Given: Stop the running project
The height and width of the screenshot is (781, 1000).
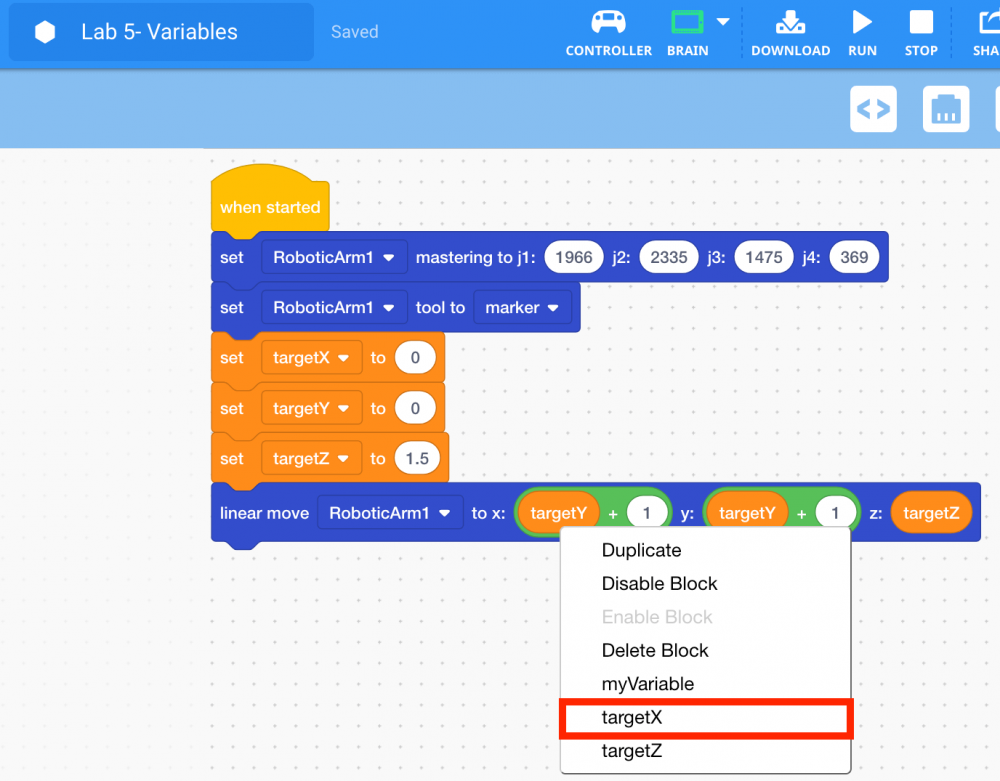Looking at the screenshot, I should [x=920, y=32].
